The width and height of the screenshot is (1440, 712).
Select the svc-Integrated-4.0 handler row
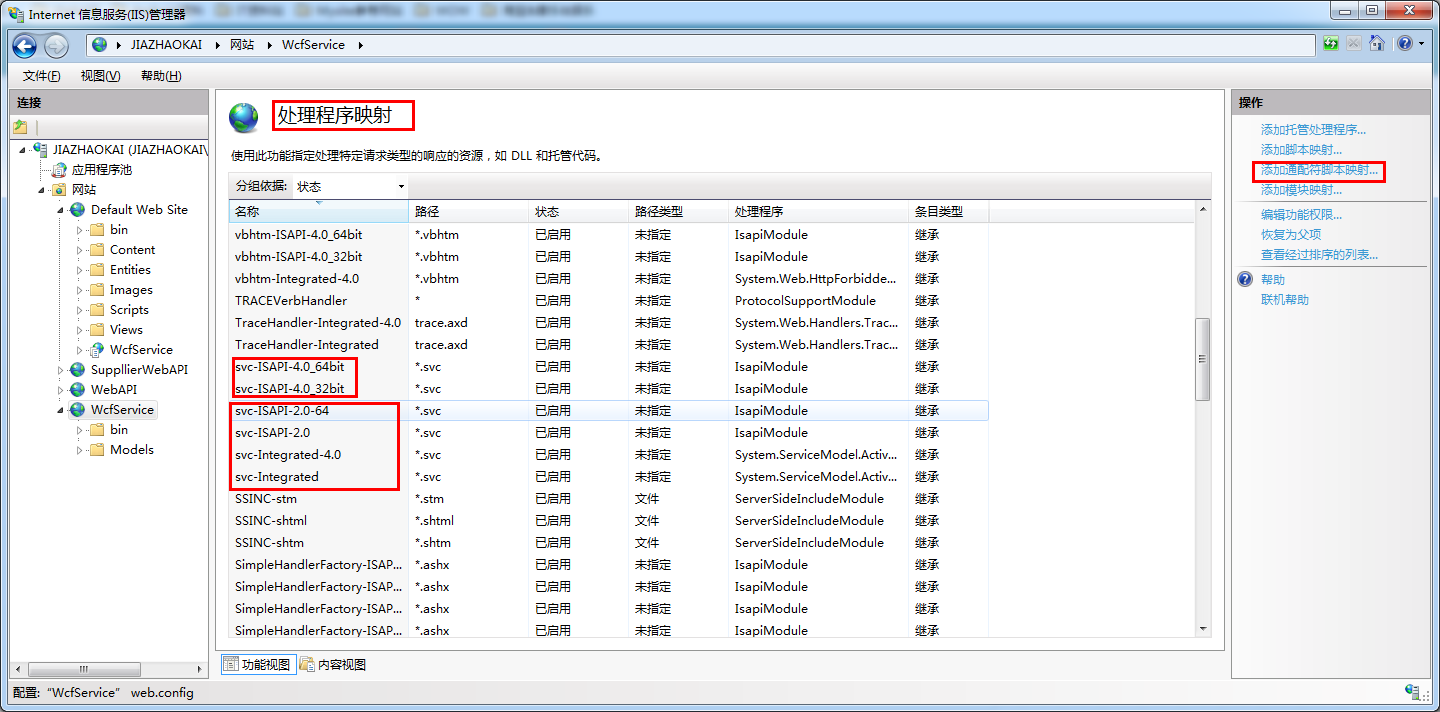288,455
